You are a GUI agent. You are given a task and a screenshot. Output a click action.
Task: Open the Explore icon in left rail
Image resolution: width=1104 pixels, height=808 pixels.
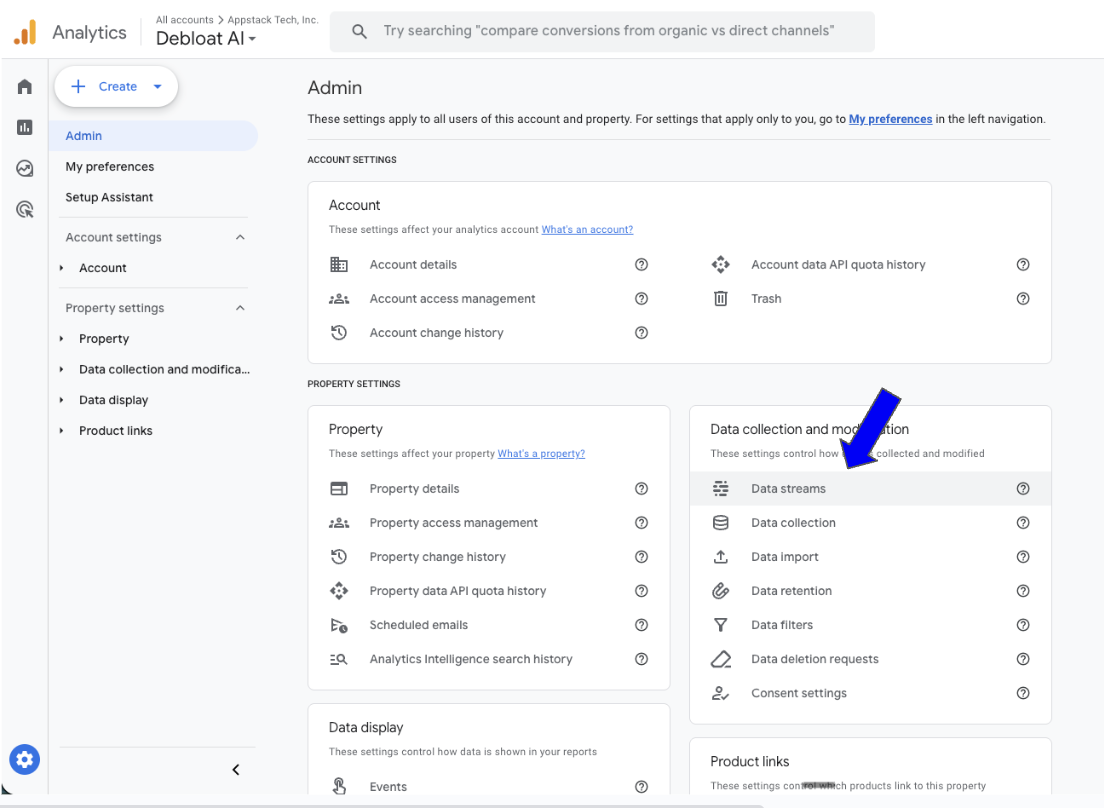[25, 169]
